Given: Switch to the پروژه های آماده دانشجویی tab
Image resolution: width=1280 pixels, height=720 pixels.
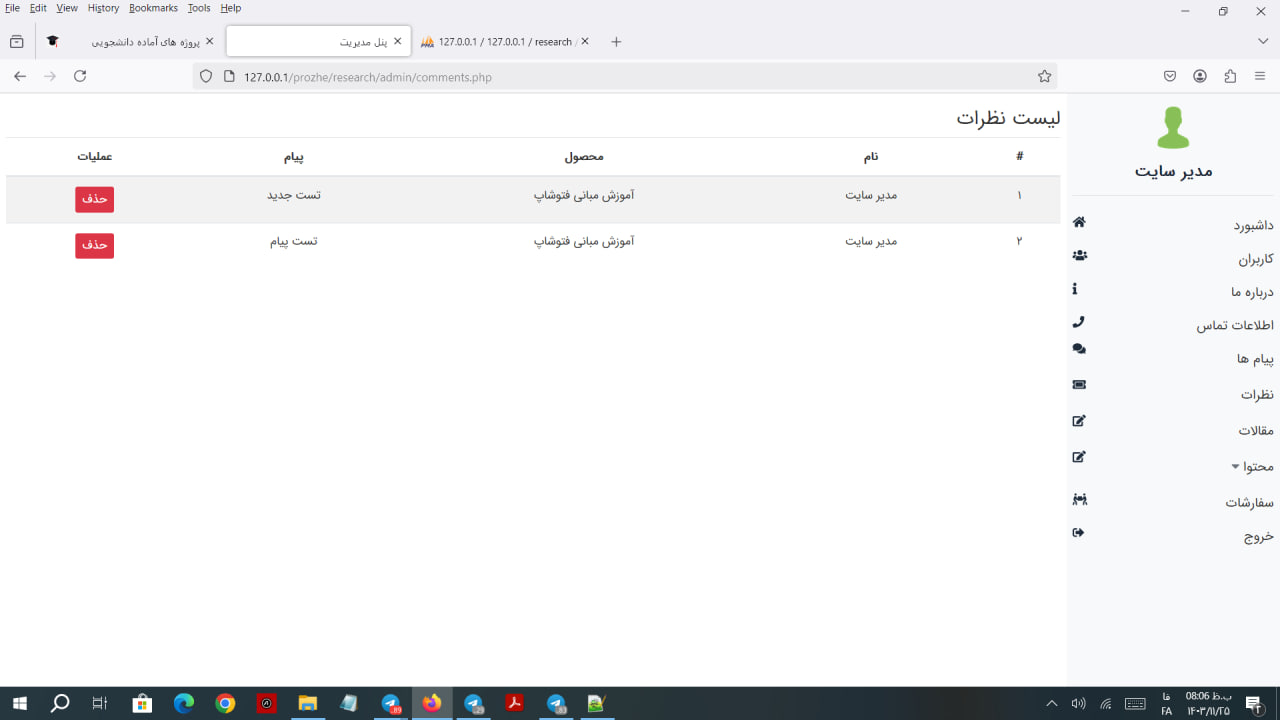Looking at the screenshot, I should 130,41.
